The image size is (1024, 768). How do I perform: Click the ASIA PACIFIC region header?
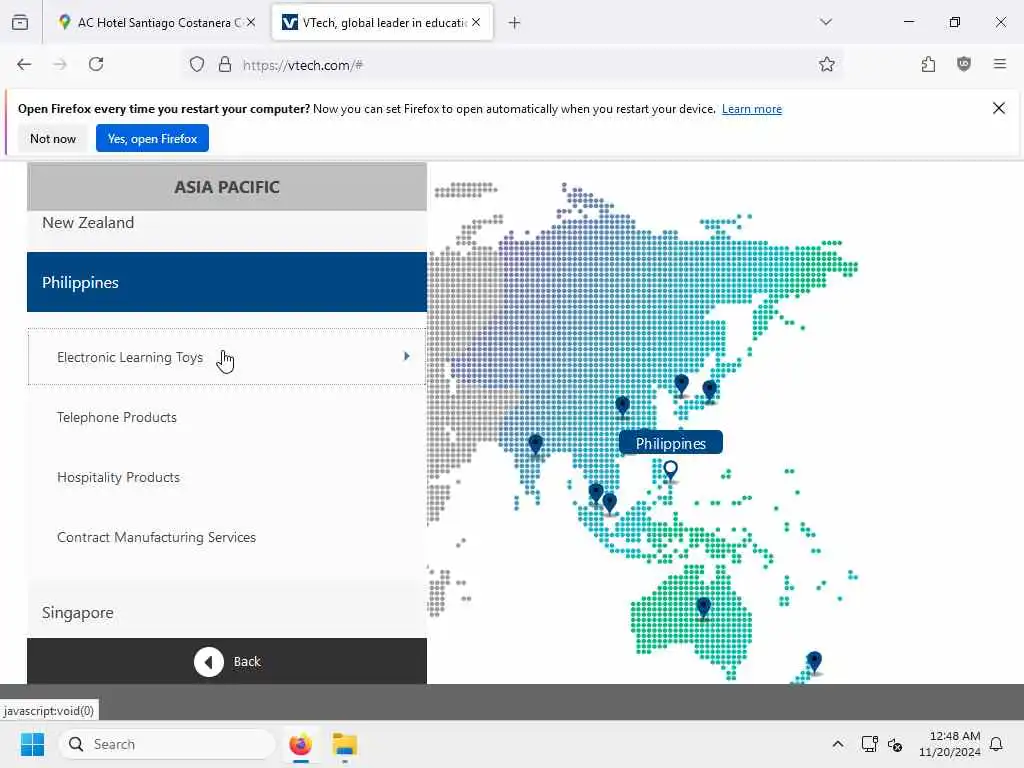227,187
